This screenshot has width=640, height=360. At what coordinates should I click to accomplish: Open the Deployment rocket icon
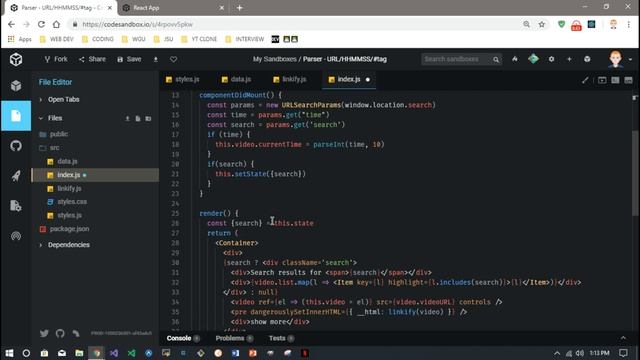(x=16, y=176)
